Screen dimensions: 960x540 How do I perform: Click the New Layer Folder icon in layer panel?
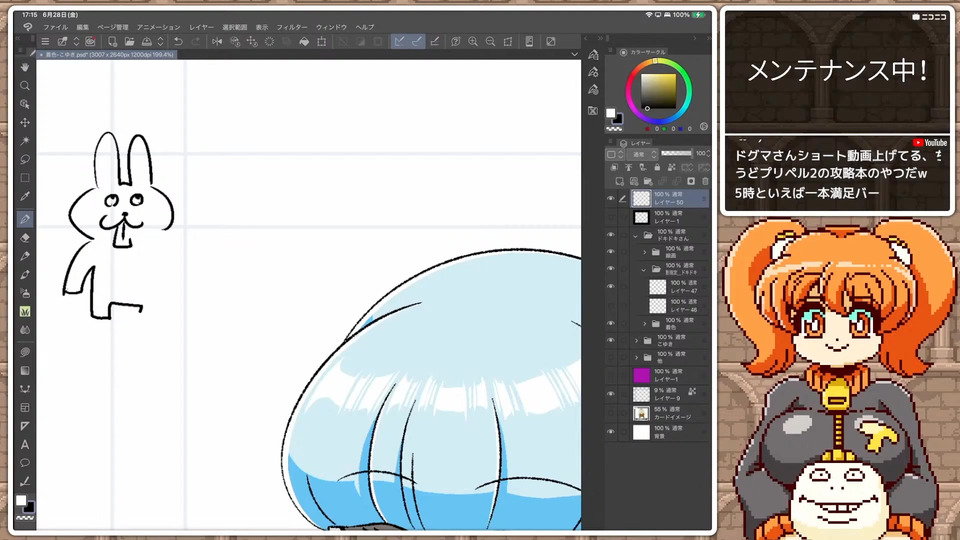pyautogui.click(x=648, y=181)
